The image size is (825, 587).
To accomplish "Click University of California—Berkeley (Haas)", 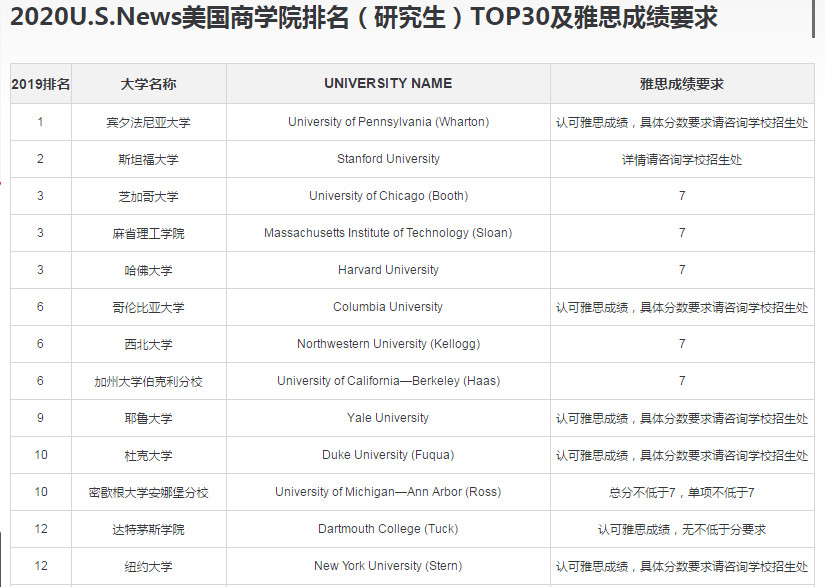I will coord(388,381).
